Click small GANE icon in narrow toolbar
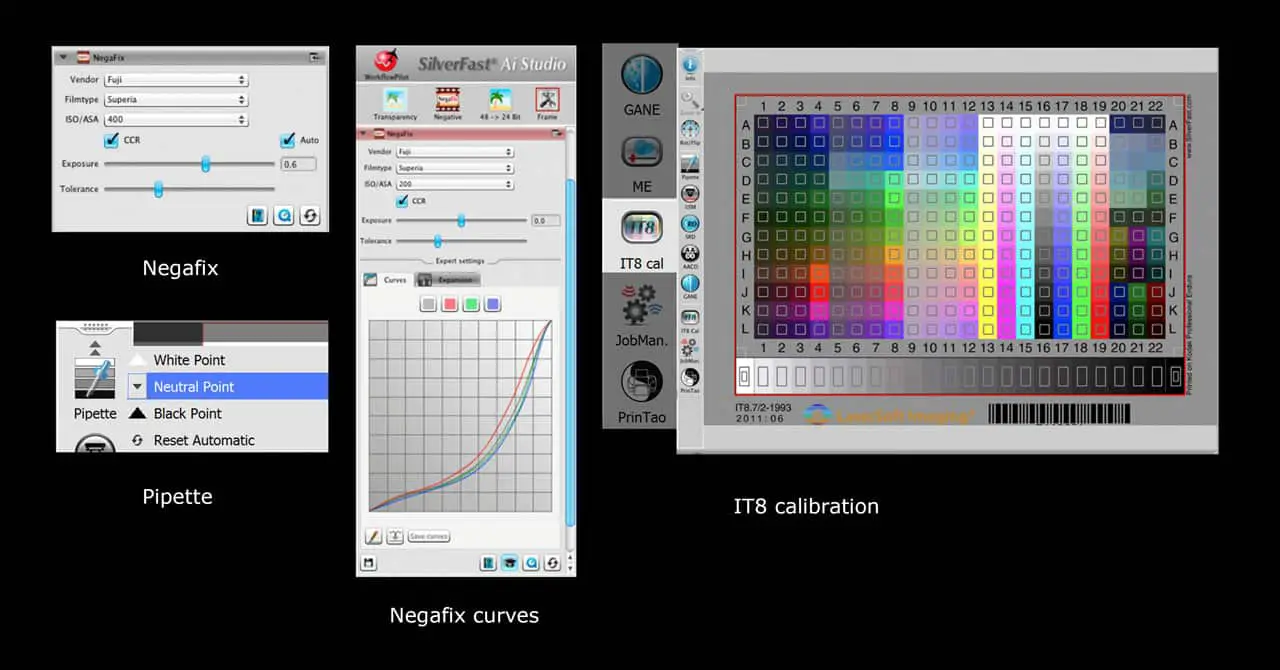1280x670 pixels. coord(690,284)
